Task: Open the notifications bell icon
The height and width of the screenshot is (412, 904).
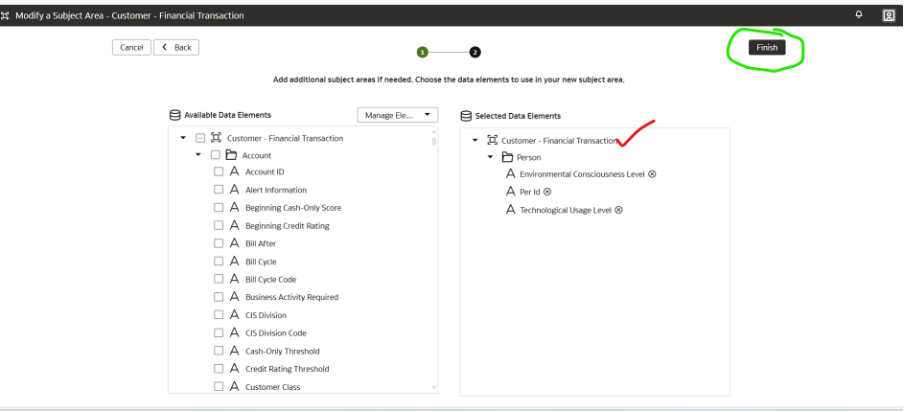Action: pyautogui.click(x=859, y=15)
